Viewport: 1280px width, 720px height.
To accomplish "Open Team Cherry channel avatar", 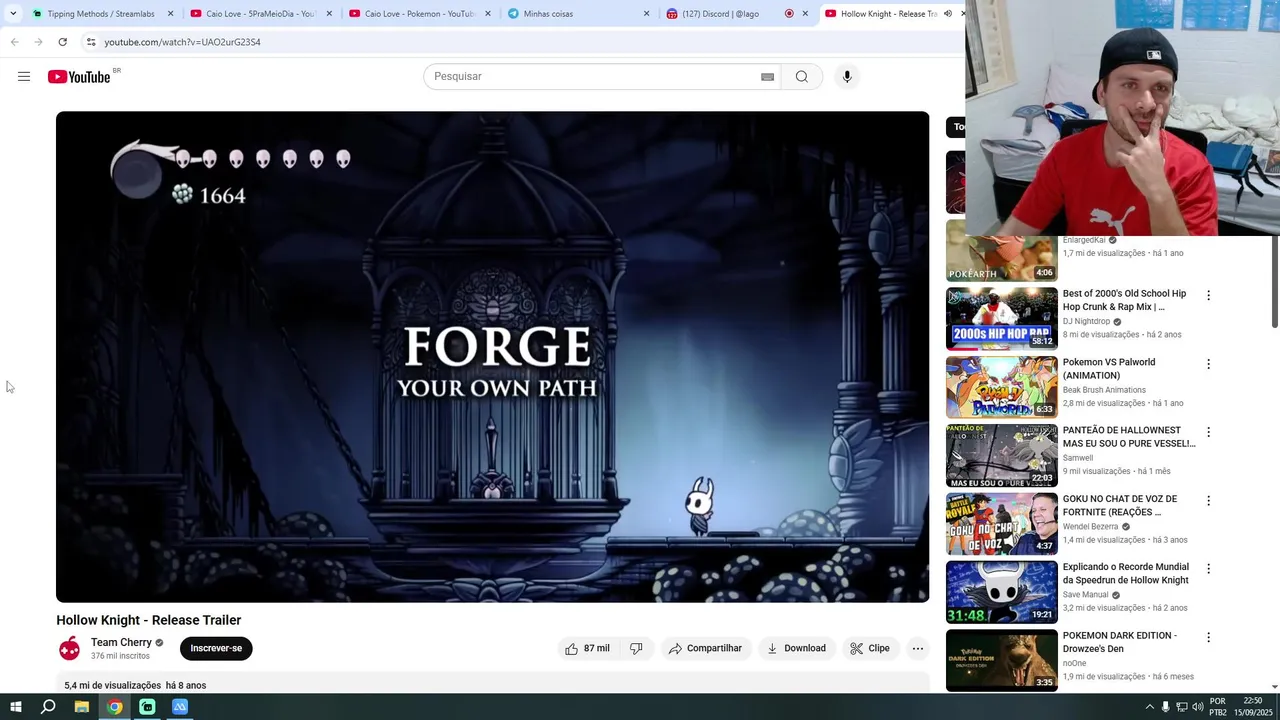I will click(69, 649).
